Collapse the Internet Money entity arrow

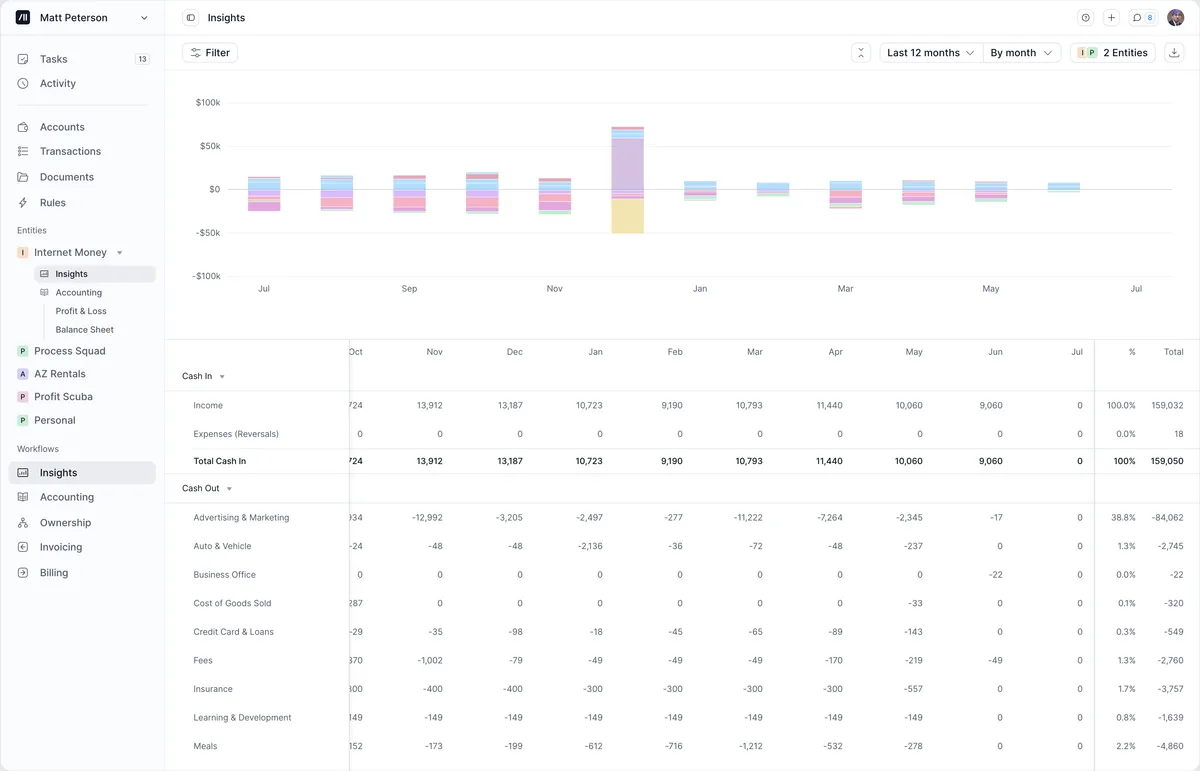120,253
